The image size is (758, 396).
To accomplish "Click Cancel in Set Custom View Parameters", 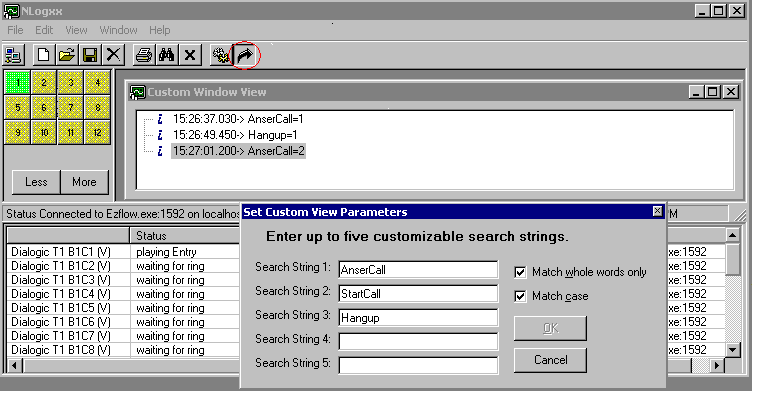I will tap(551, 360).
